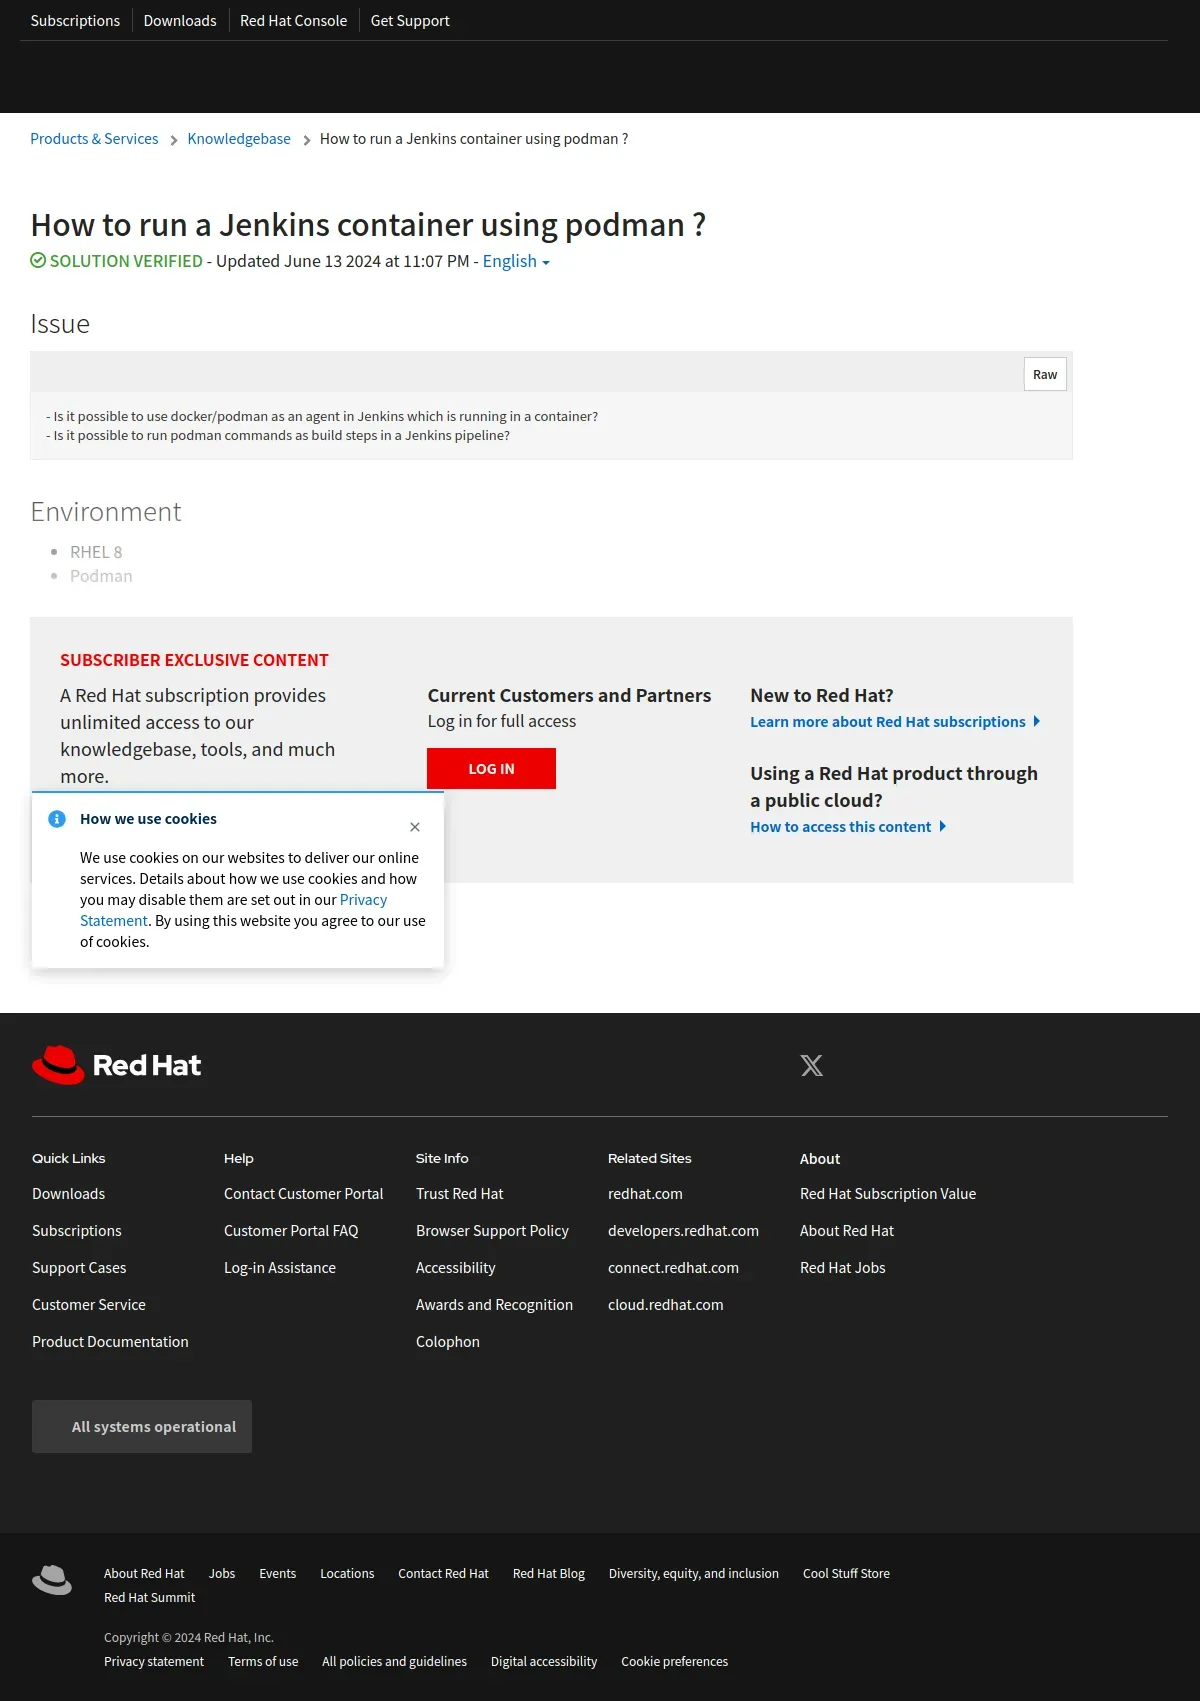Learn more about Red Hat subscriptions
The width and height of the screenshot is (1200, 1701).
(x=895, y=722)
